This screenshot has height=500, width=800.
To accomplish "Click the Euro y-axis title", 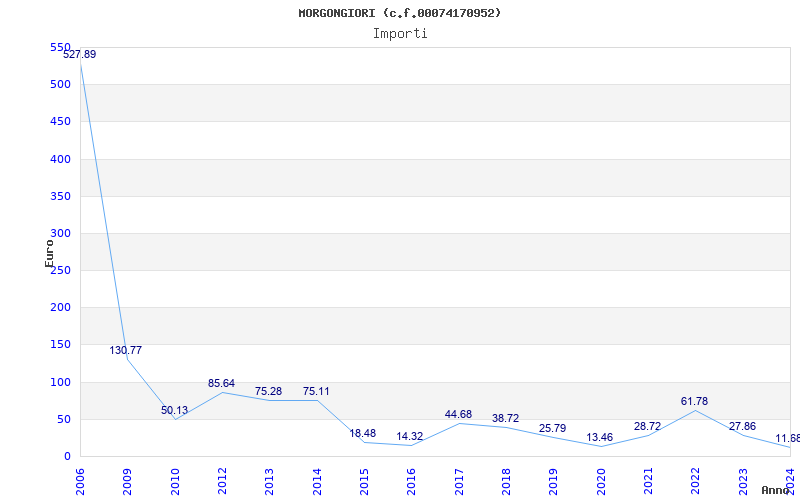I will pos(49,254).
